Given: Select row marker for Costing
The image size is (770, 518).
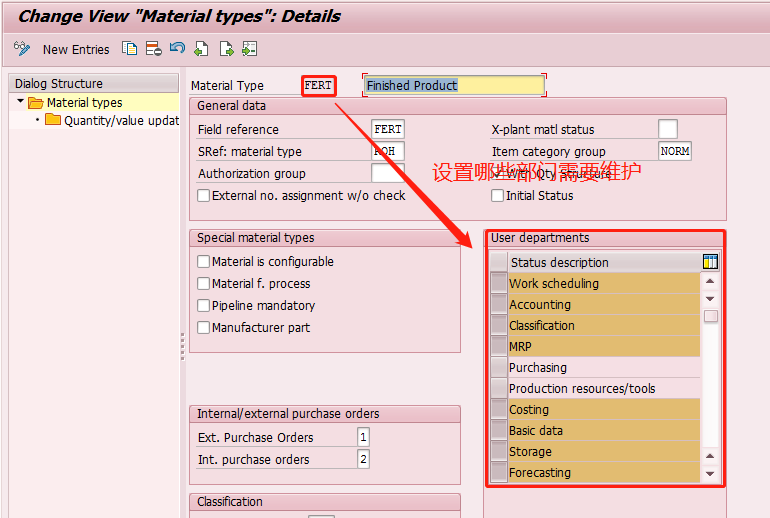Looking at the screenshot, I should pyautogui.click(x=499, y=409).
